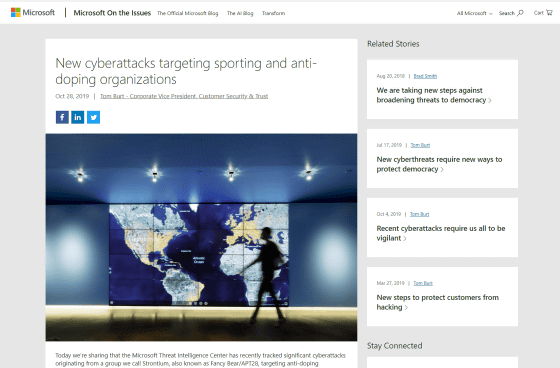Open 'New steps to protect customers' story
The width and height of the screenshot is (560, 368).
click(438, 302)
